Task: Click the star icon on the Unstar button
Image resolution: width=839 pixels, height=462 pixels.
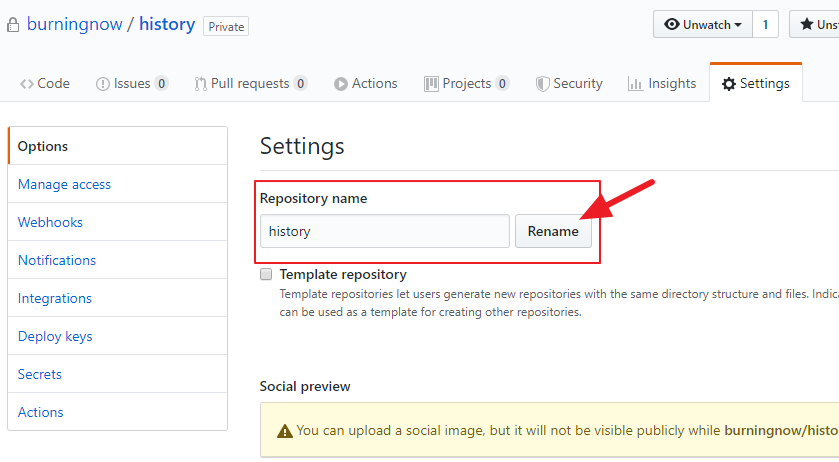Action: coord(806,24)
